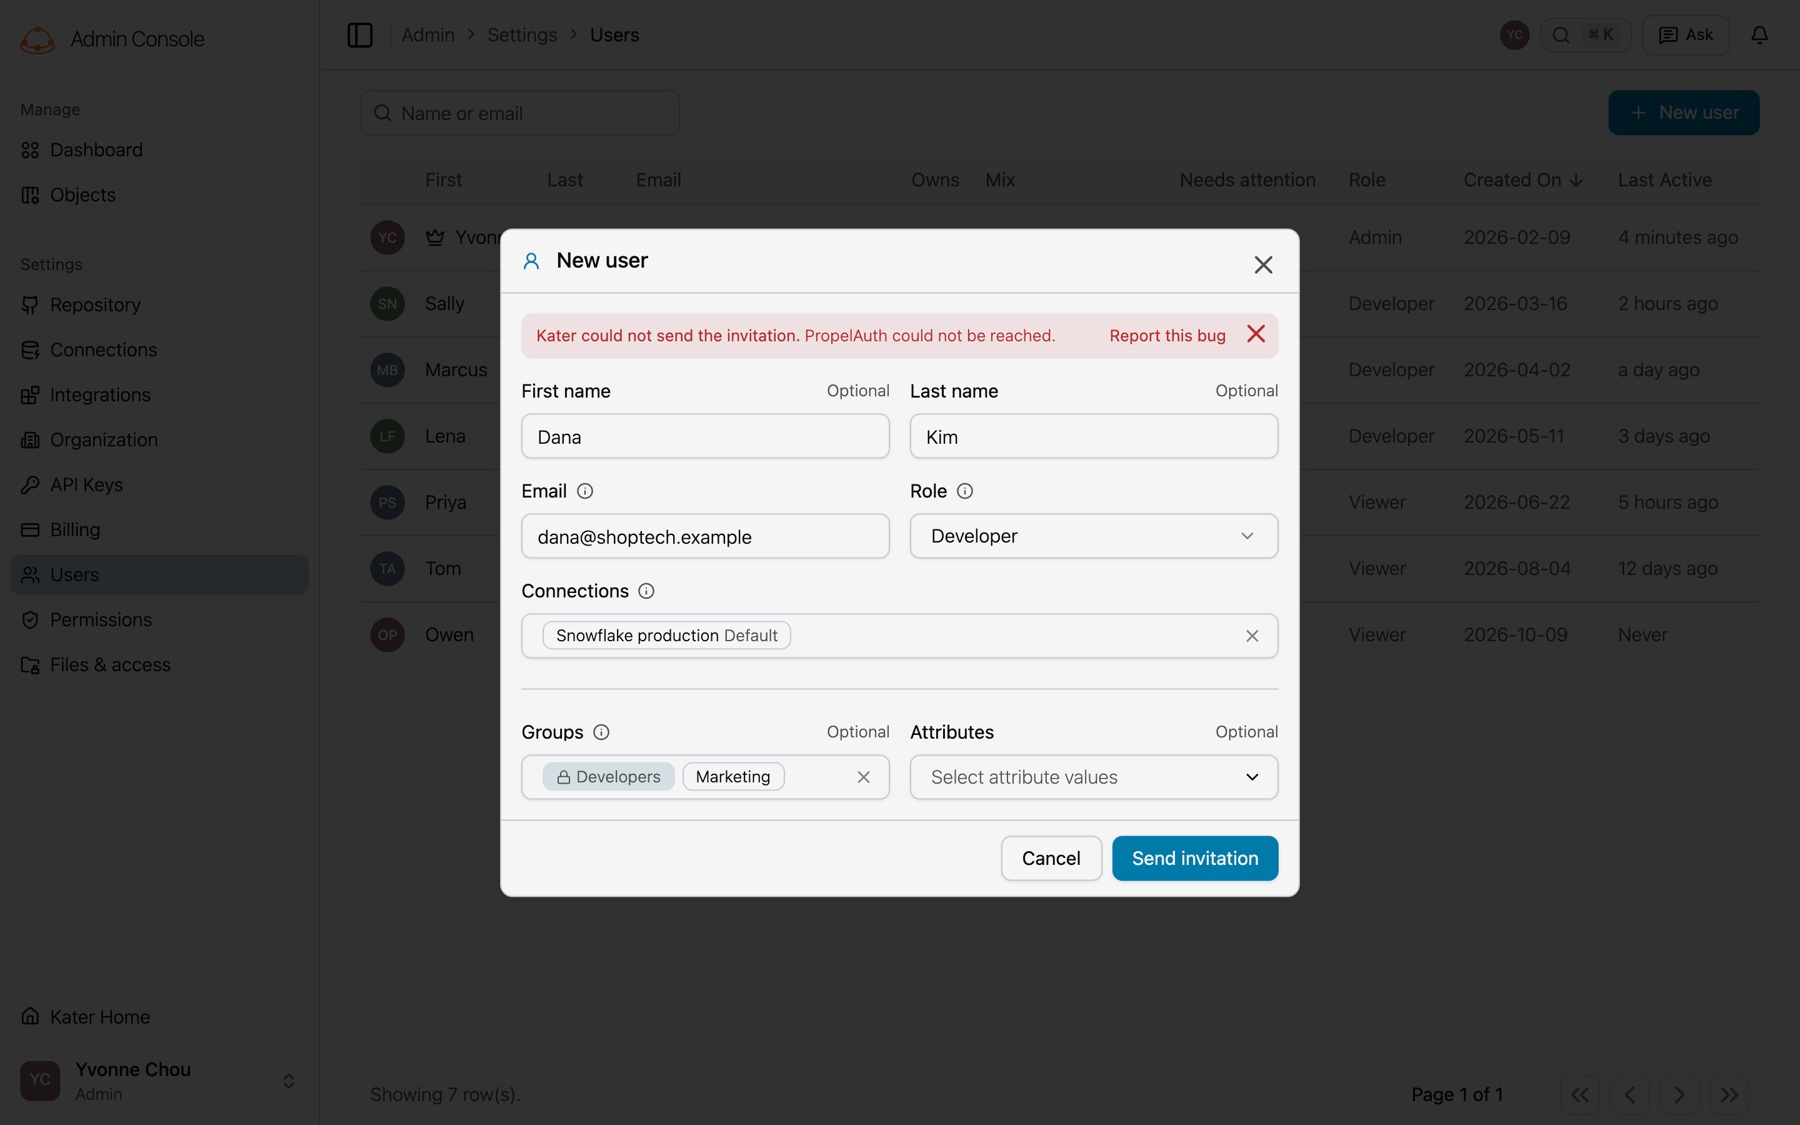
Task: Click the Ask button
Action: [1686, 35]
